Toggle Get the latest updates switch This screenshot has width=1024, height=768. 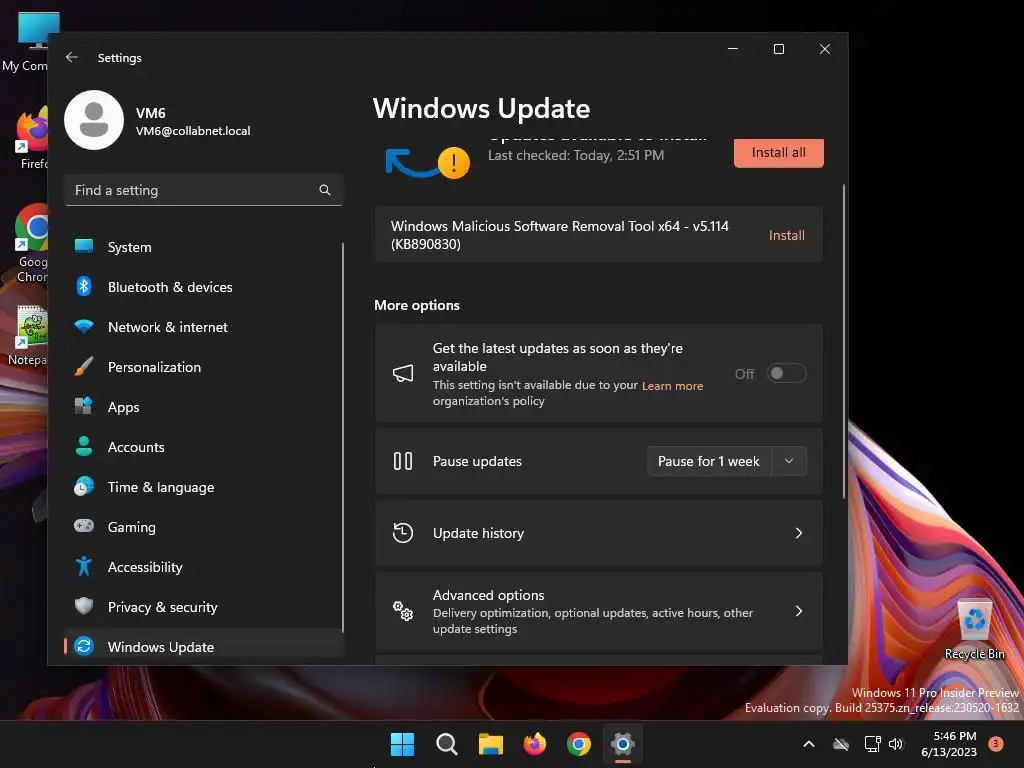click(x=786, y=374)
